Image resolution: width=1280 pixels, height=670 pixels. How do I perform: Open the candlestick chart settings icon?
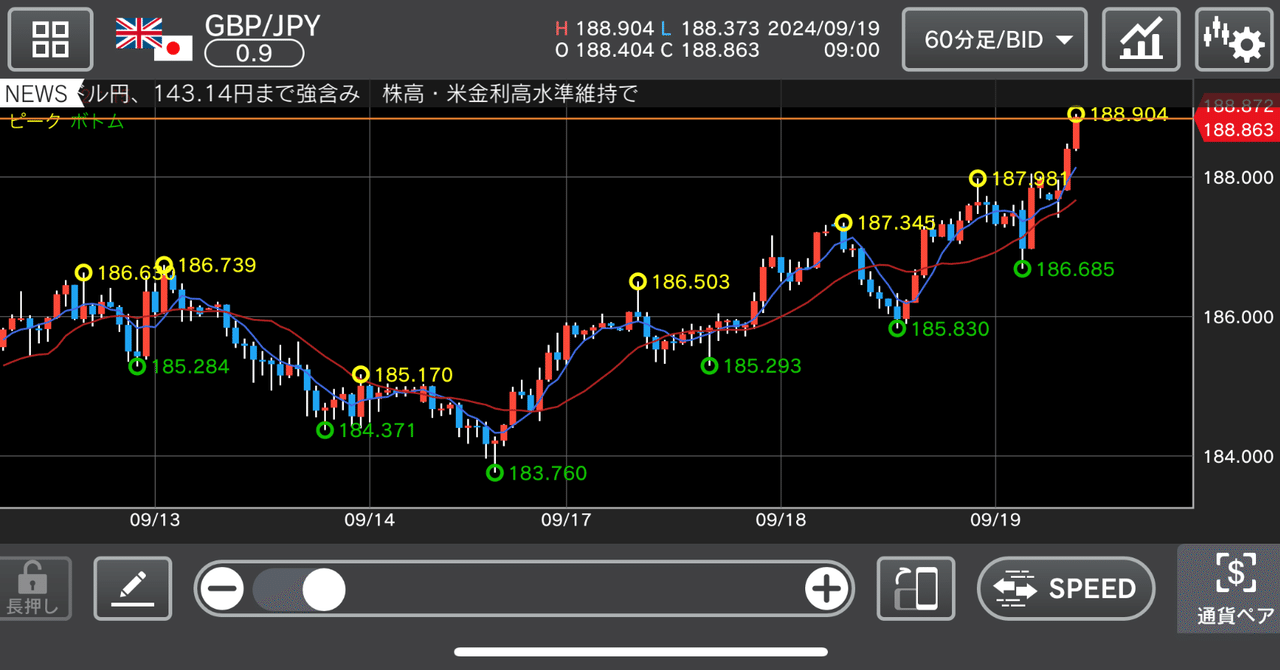click(1234, 39)
